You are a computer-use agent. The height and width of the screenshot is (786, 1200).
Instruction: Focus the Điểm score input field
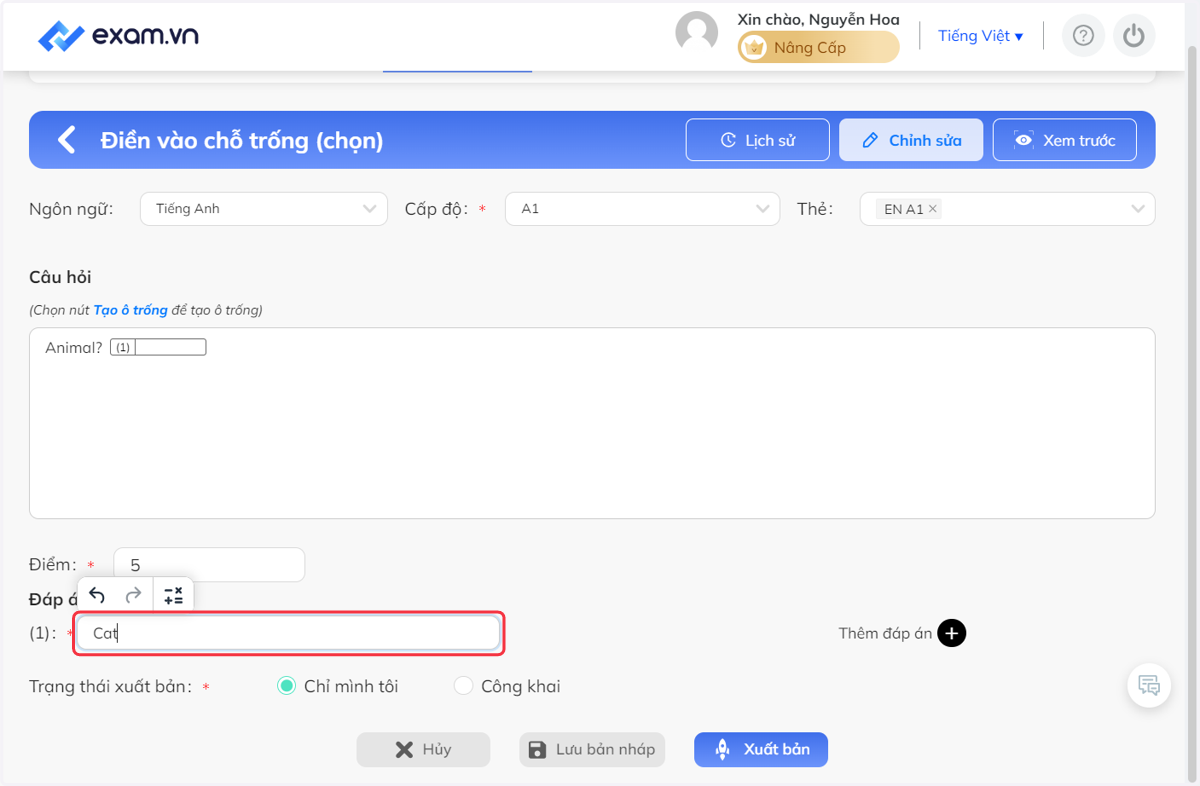(x=209, y=565)
